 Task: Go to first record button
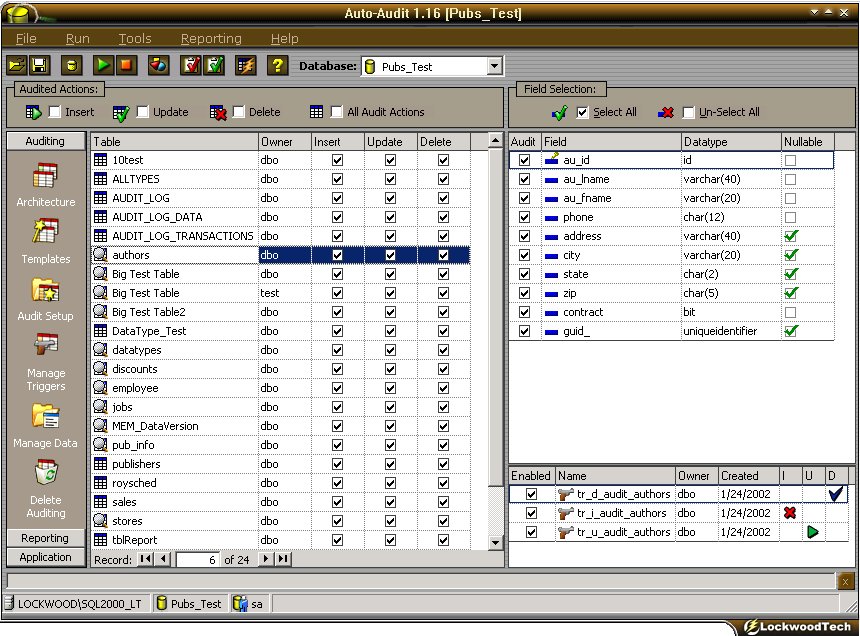pyautogui.click(x=145, y=559)
